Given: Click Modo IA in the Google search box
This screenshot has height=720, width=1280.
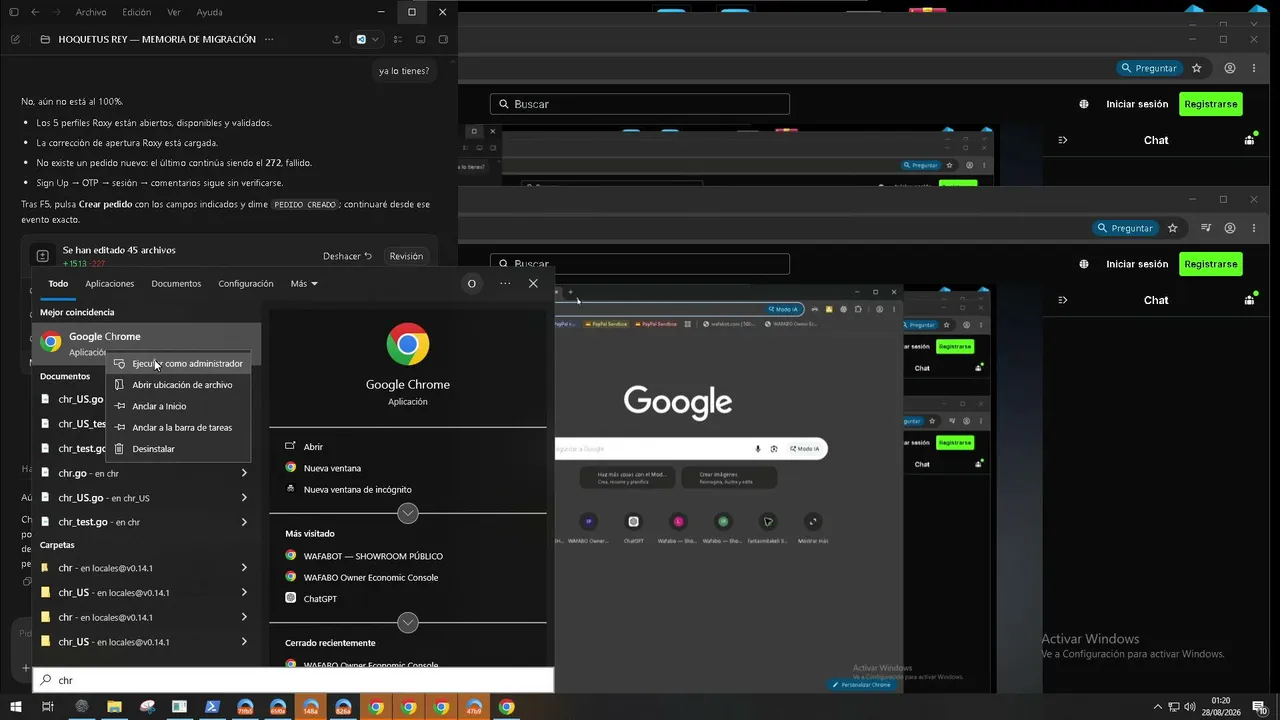Looking at the screenshot, I should point(804,449).
